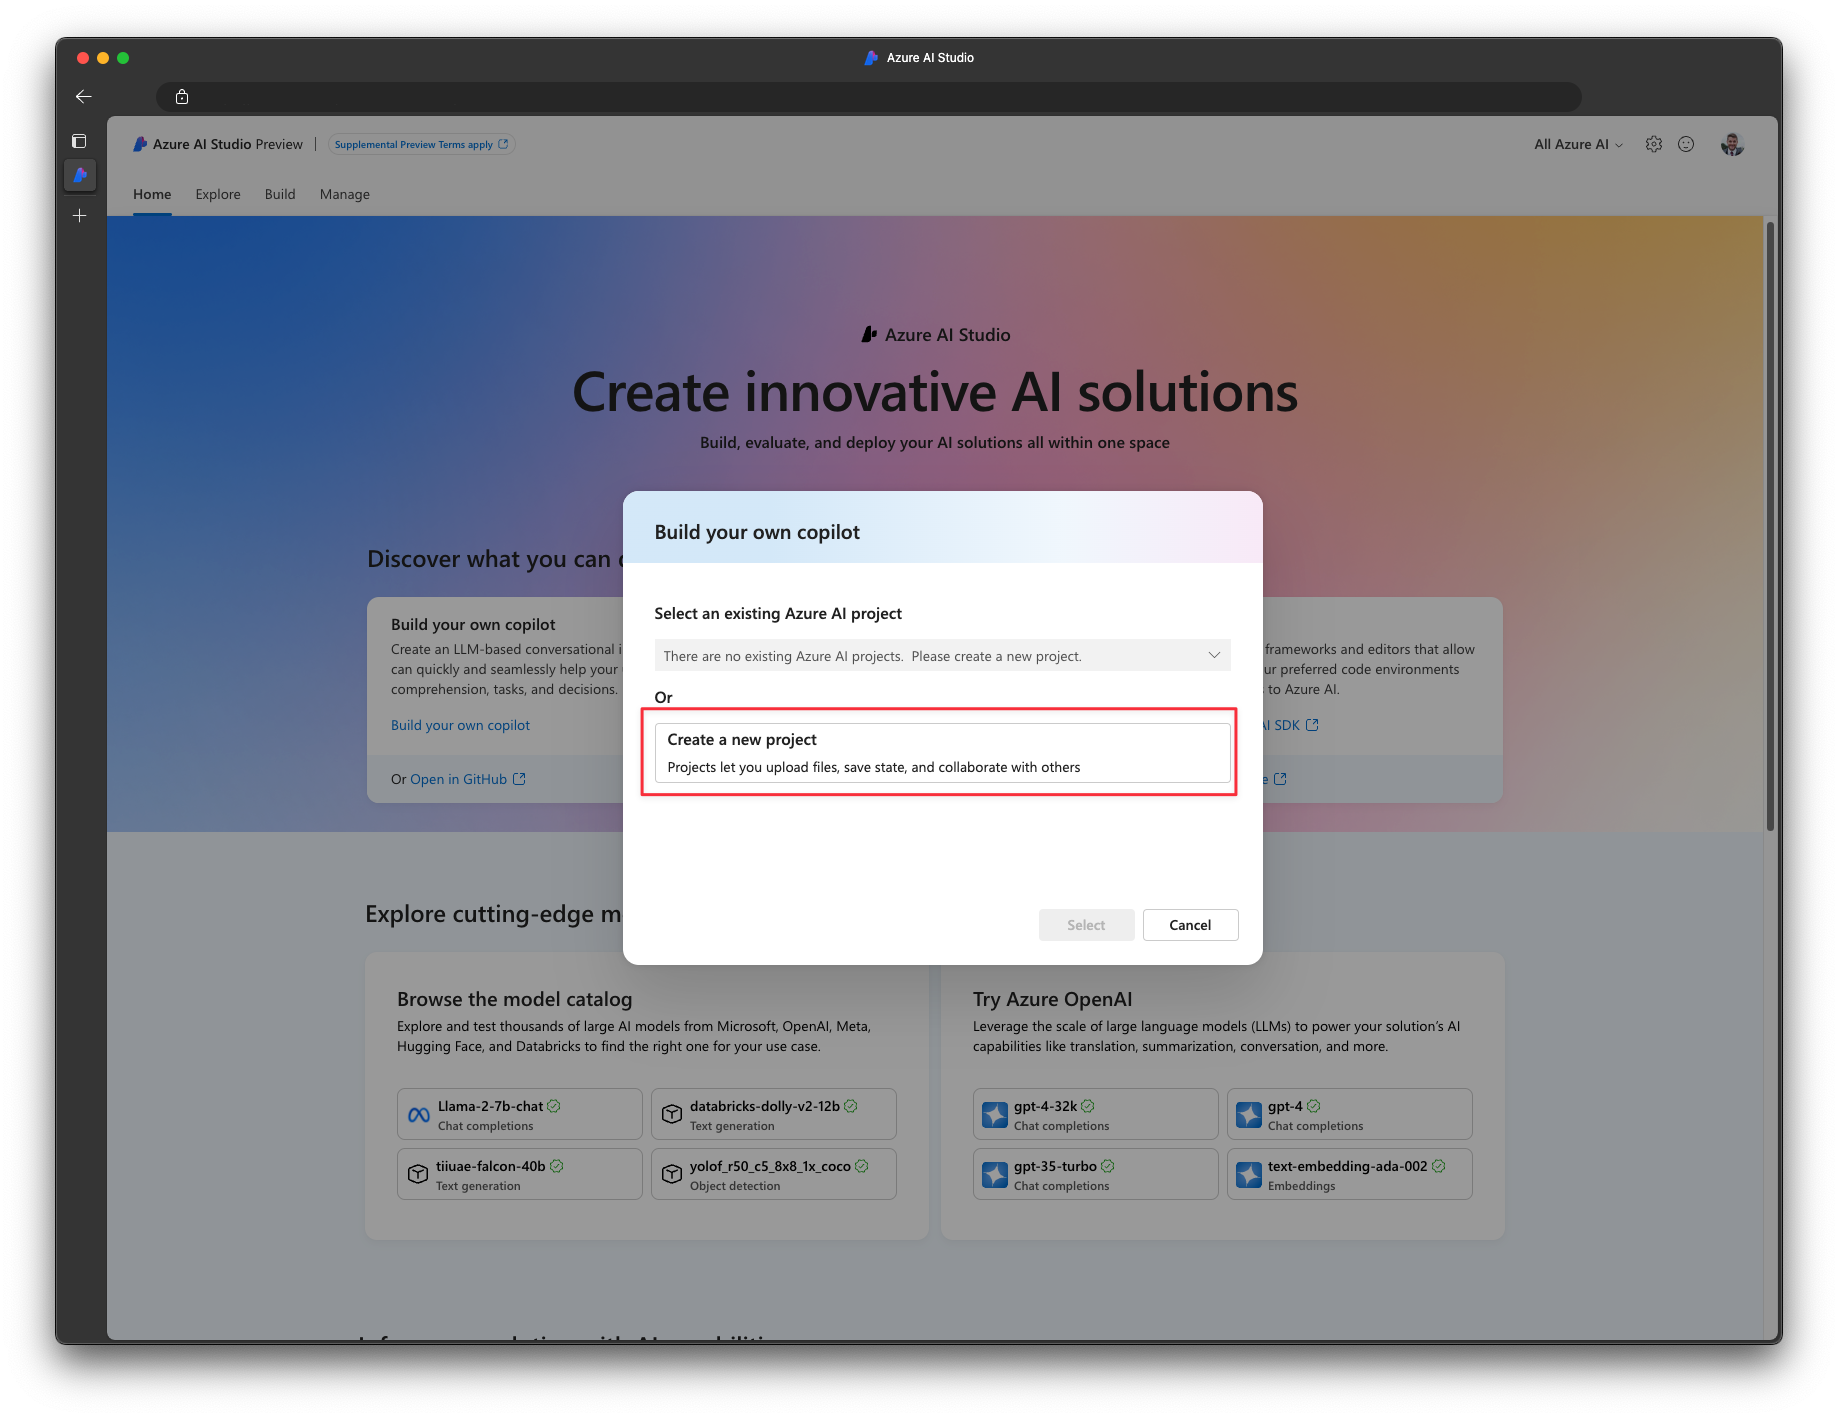1838x1418 pixels.
Task: Open the settings gear icon
Action: click(x=1654, y=144)
